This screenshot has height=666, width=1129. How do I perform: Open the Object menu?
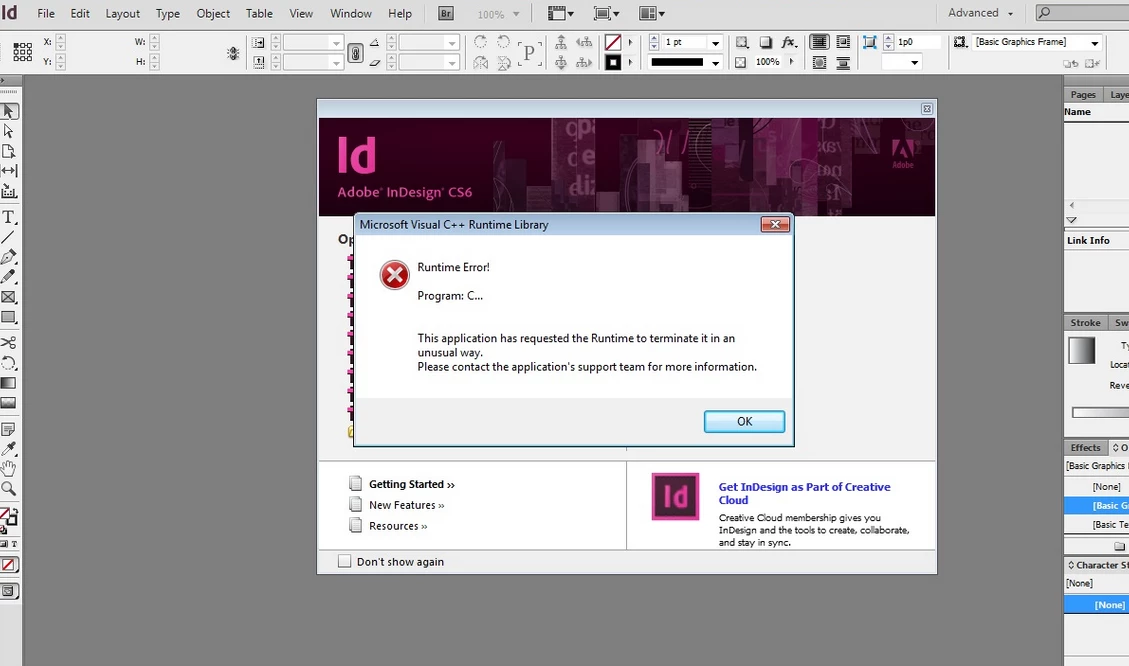(x=213, y=14)
